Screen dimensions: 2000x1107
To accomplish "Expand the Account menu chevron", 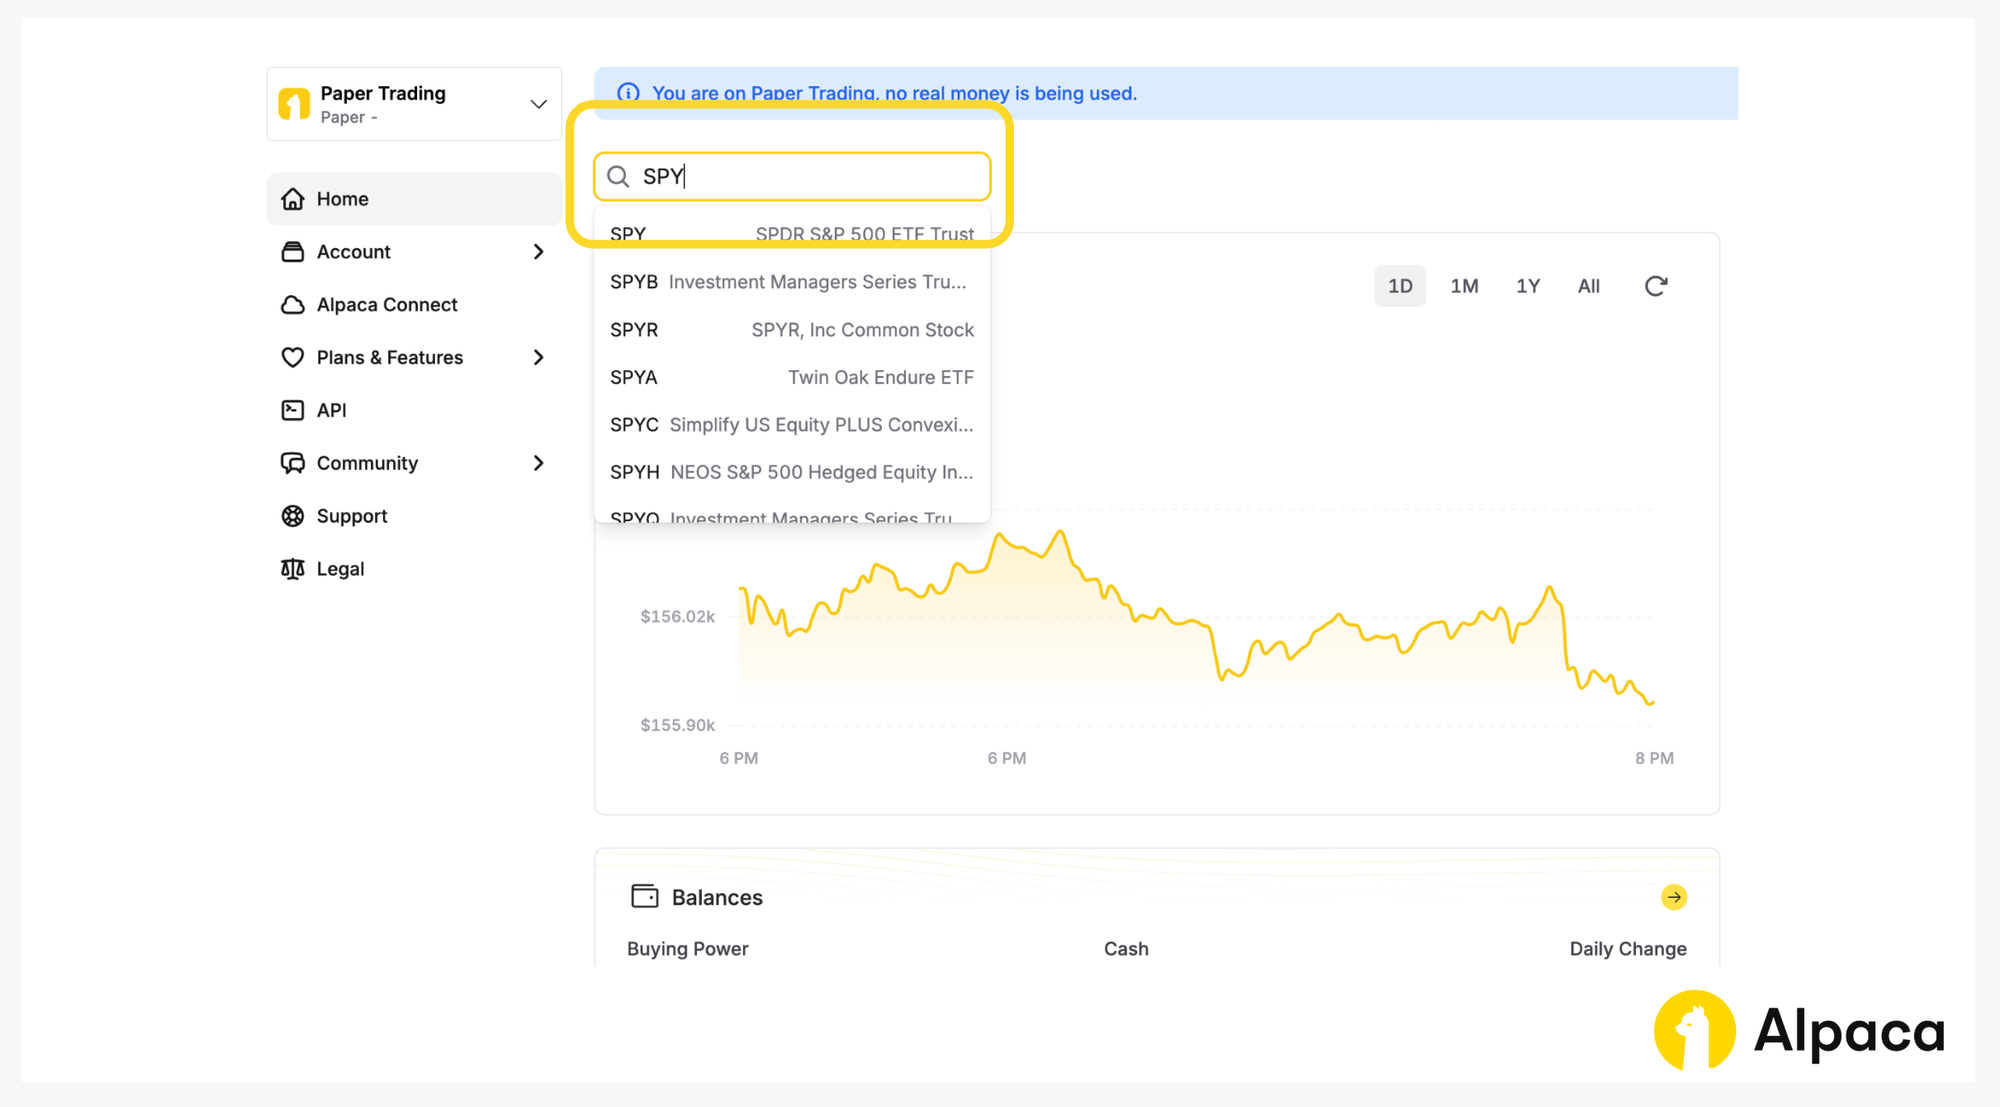I will point(538,252).
